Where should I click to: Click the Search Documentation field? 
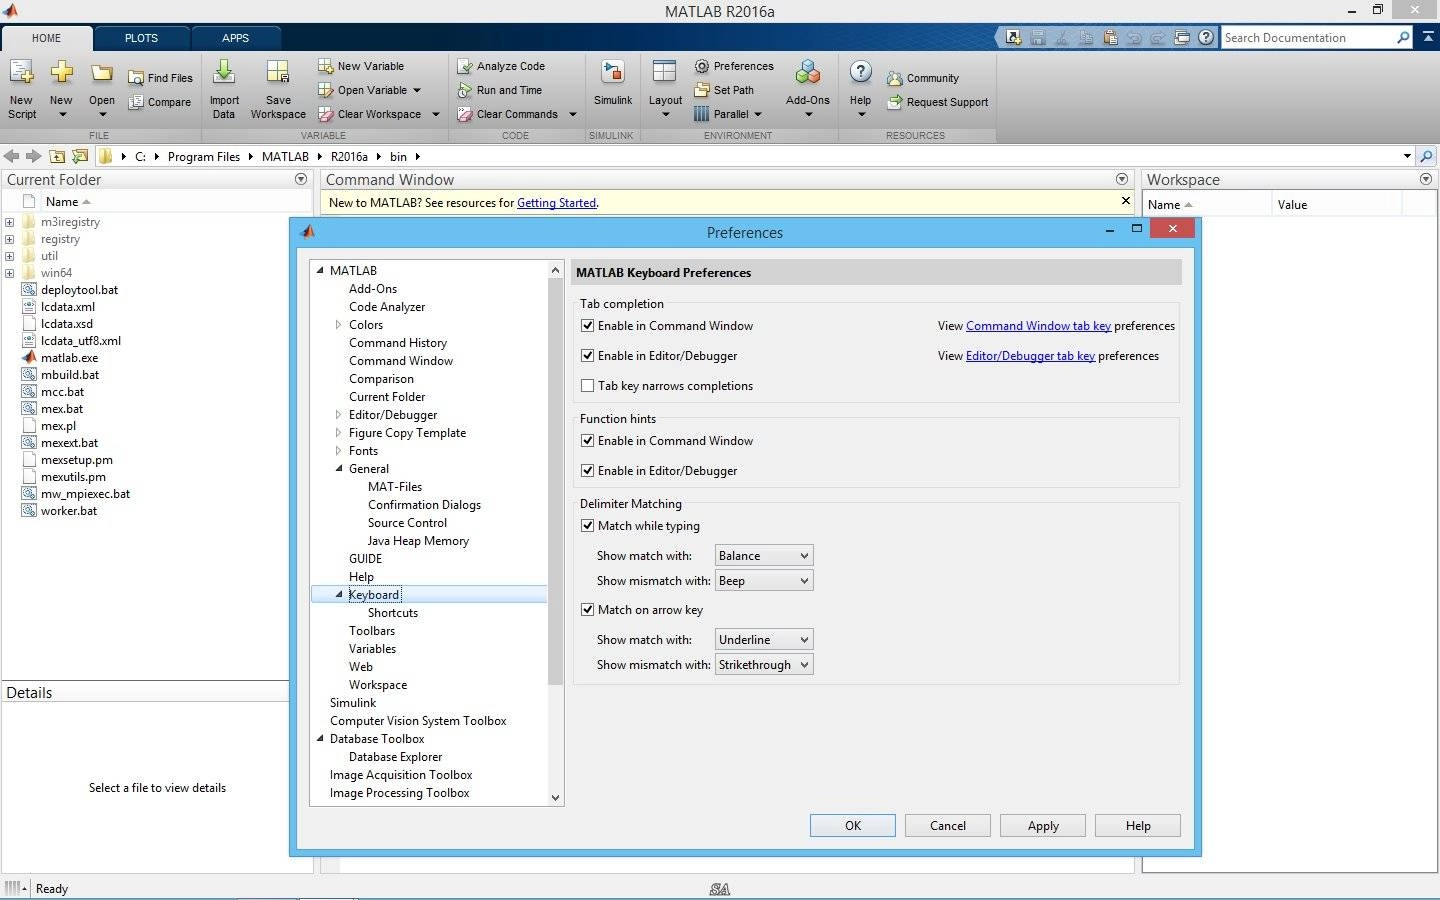[x=1309, y=38]
